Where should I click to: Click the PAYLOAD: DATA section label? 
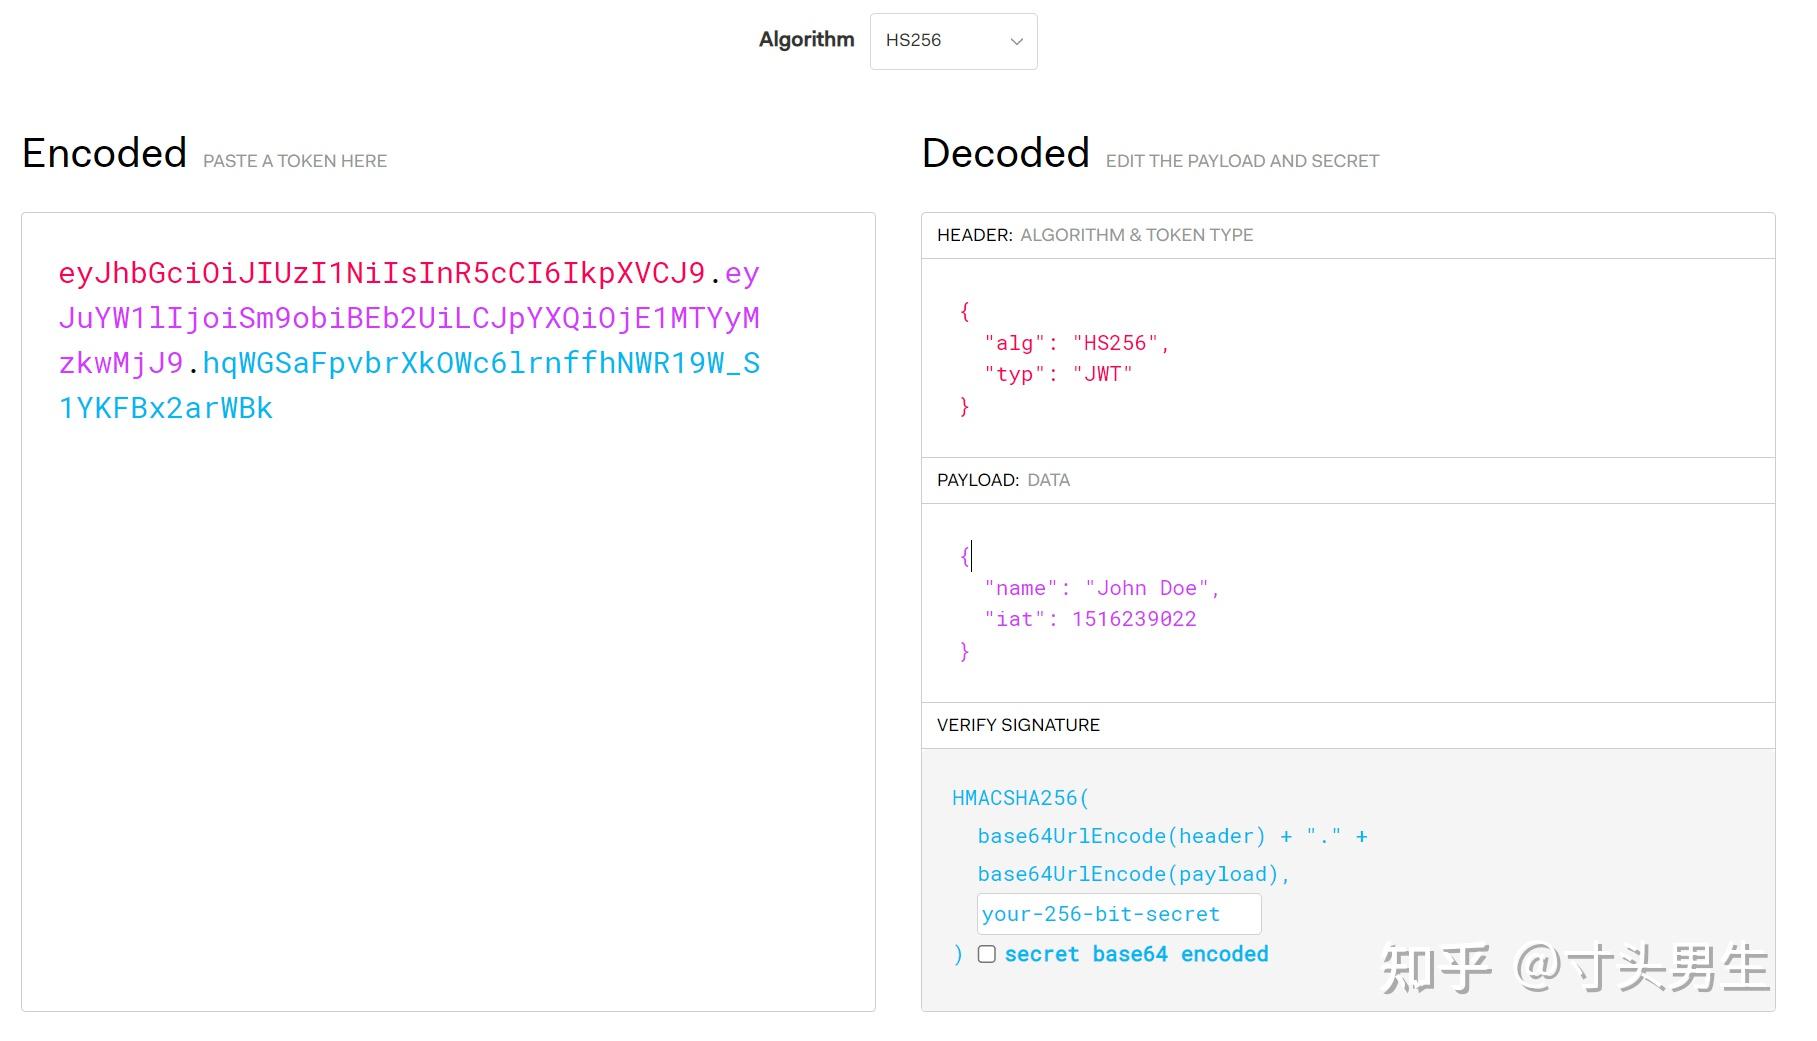point(1003,480)
